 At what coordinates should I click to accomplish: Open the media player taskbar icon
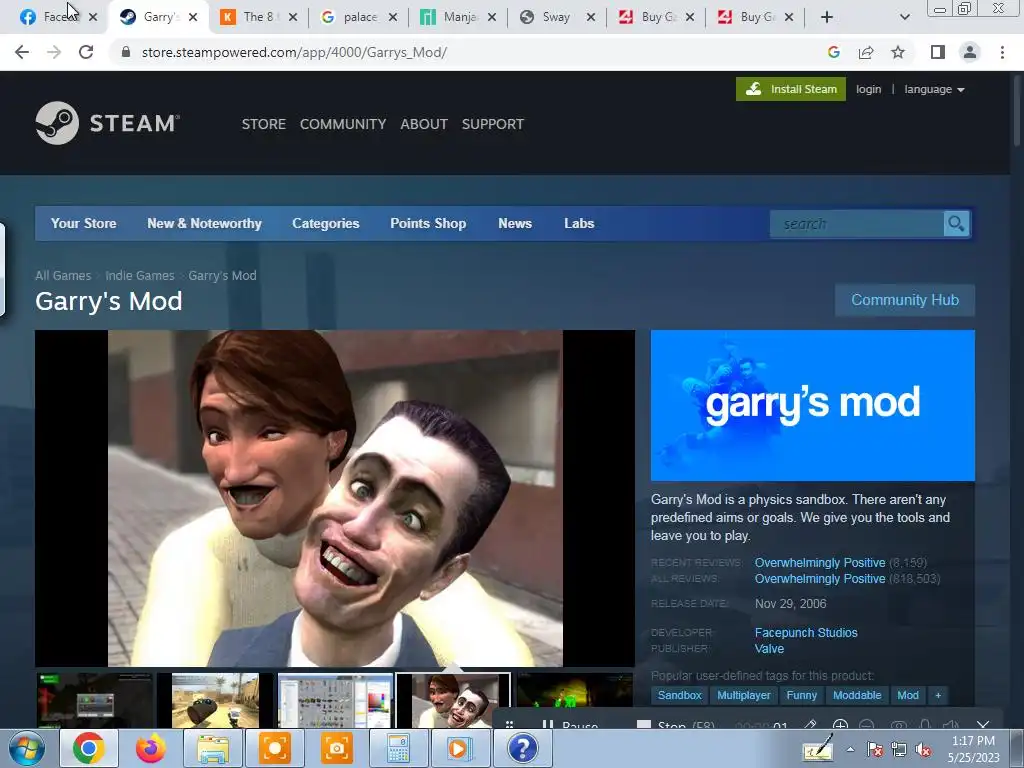click(x=459, y=748)
